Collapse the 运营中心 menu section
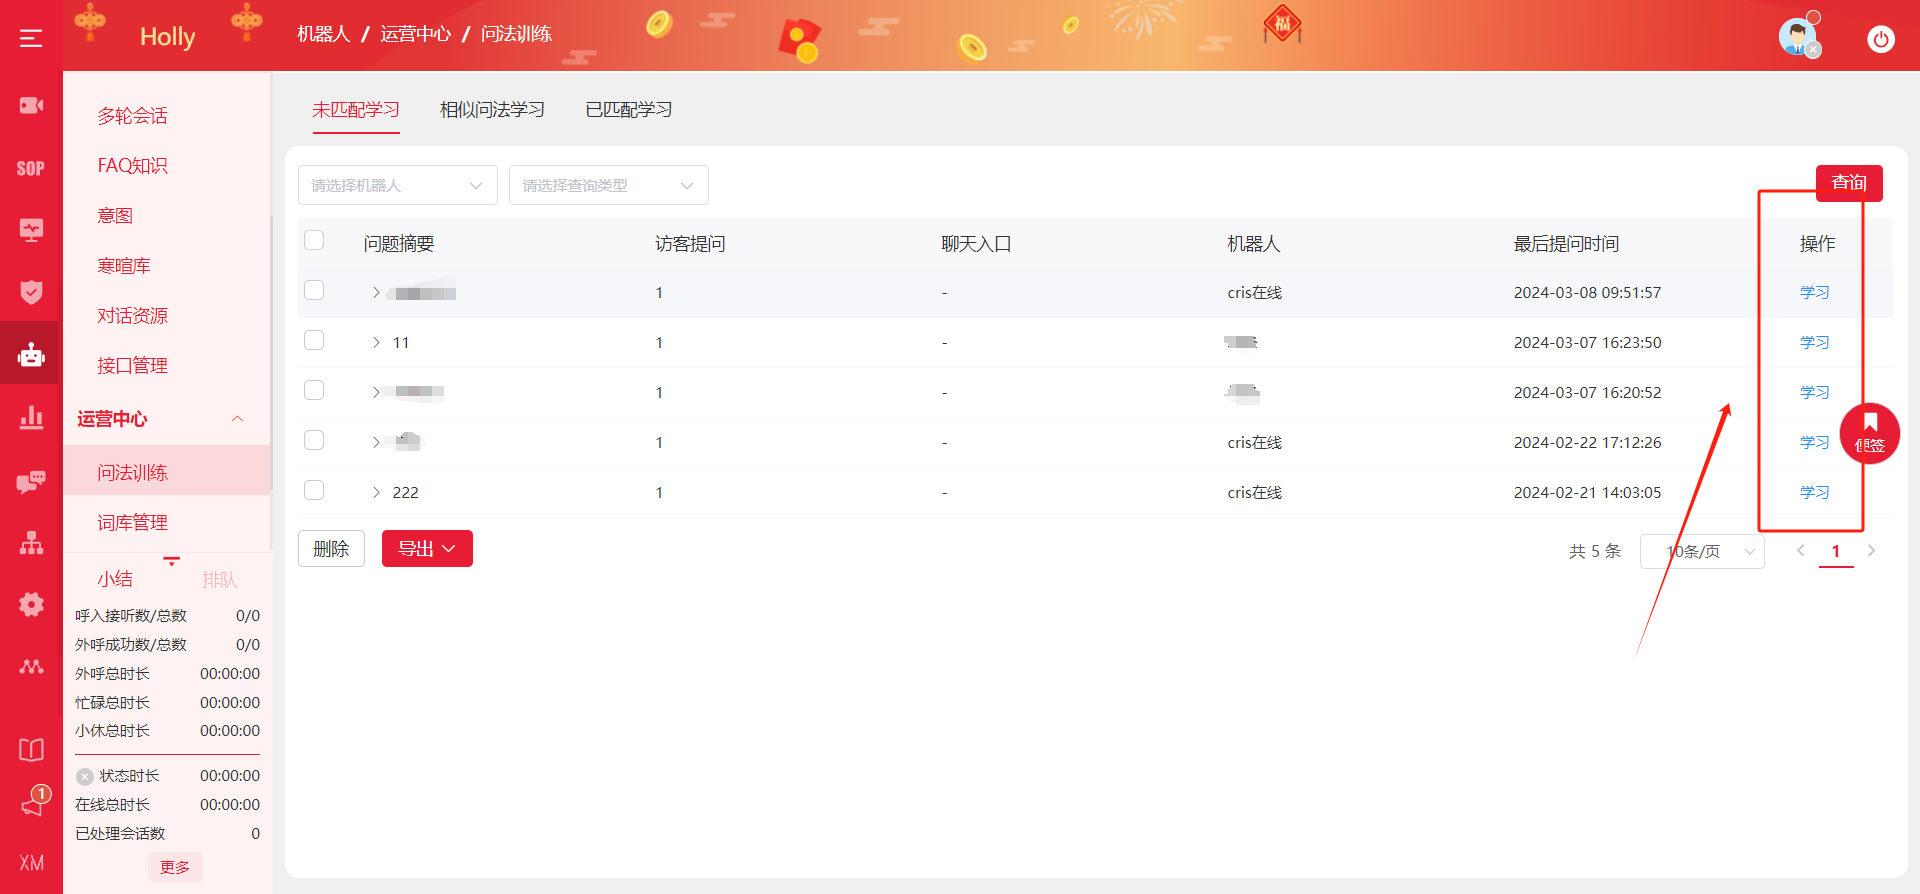The image size is (1920, 894). click(238, 419)
